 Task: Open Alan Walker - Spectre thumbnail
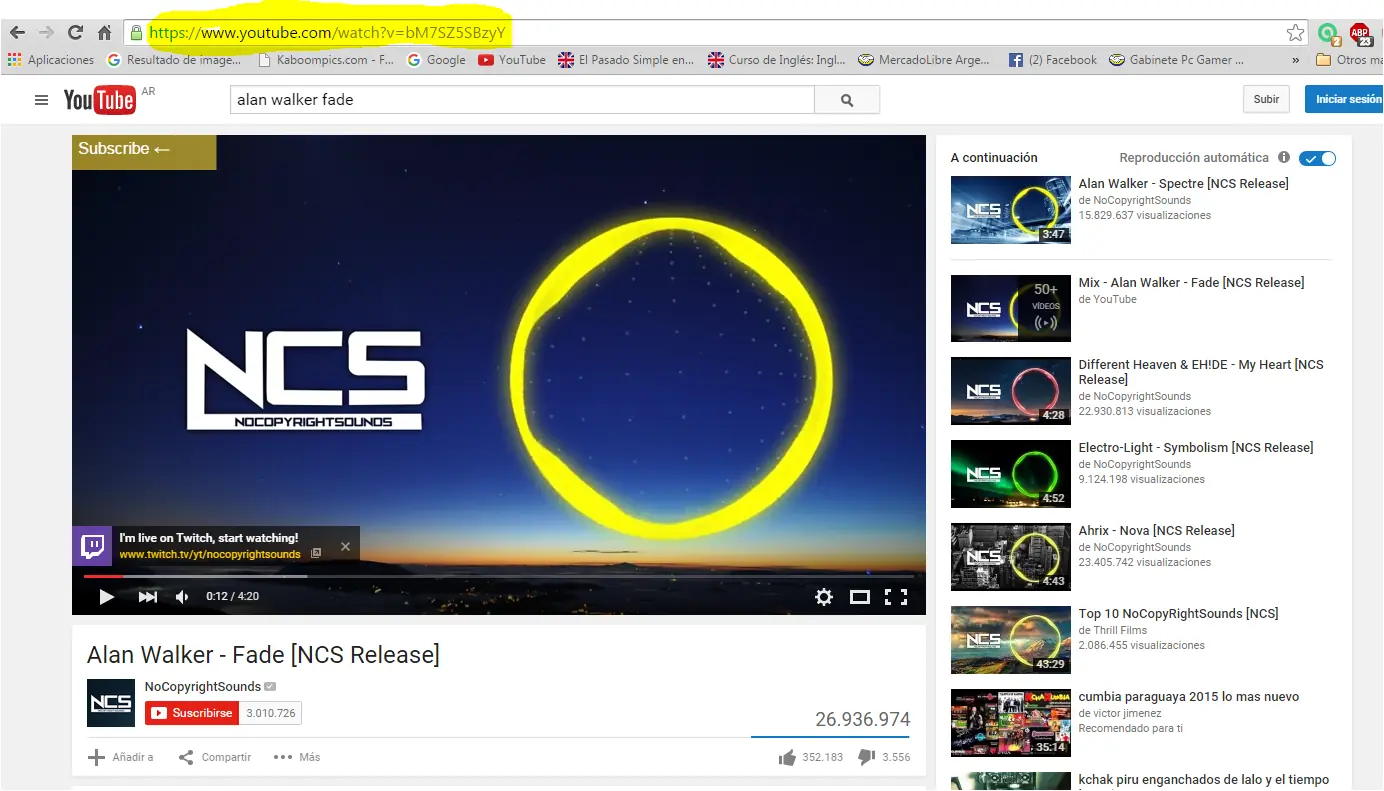click(x=1011, y=210)
